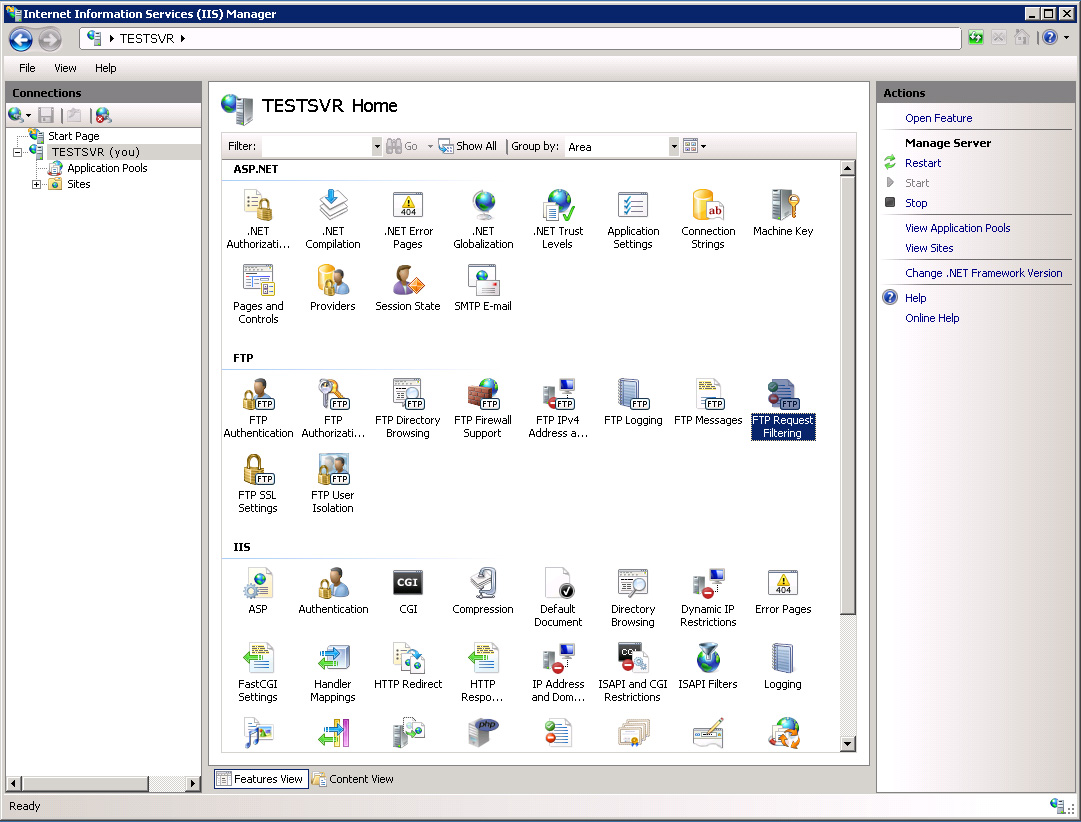The image size is (1081, 822).
Task: Click the features list scroll down arrow
Action: click(x=848, y=743)
